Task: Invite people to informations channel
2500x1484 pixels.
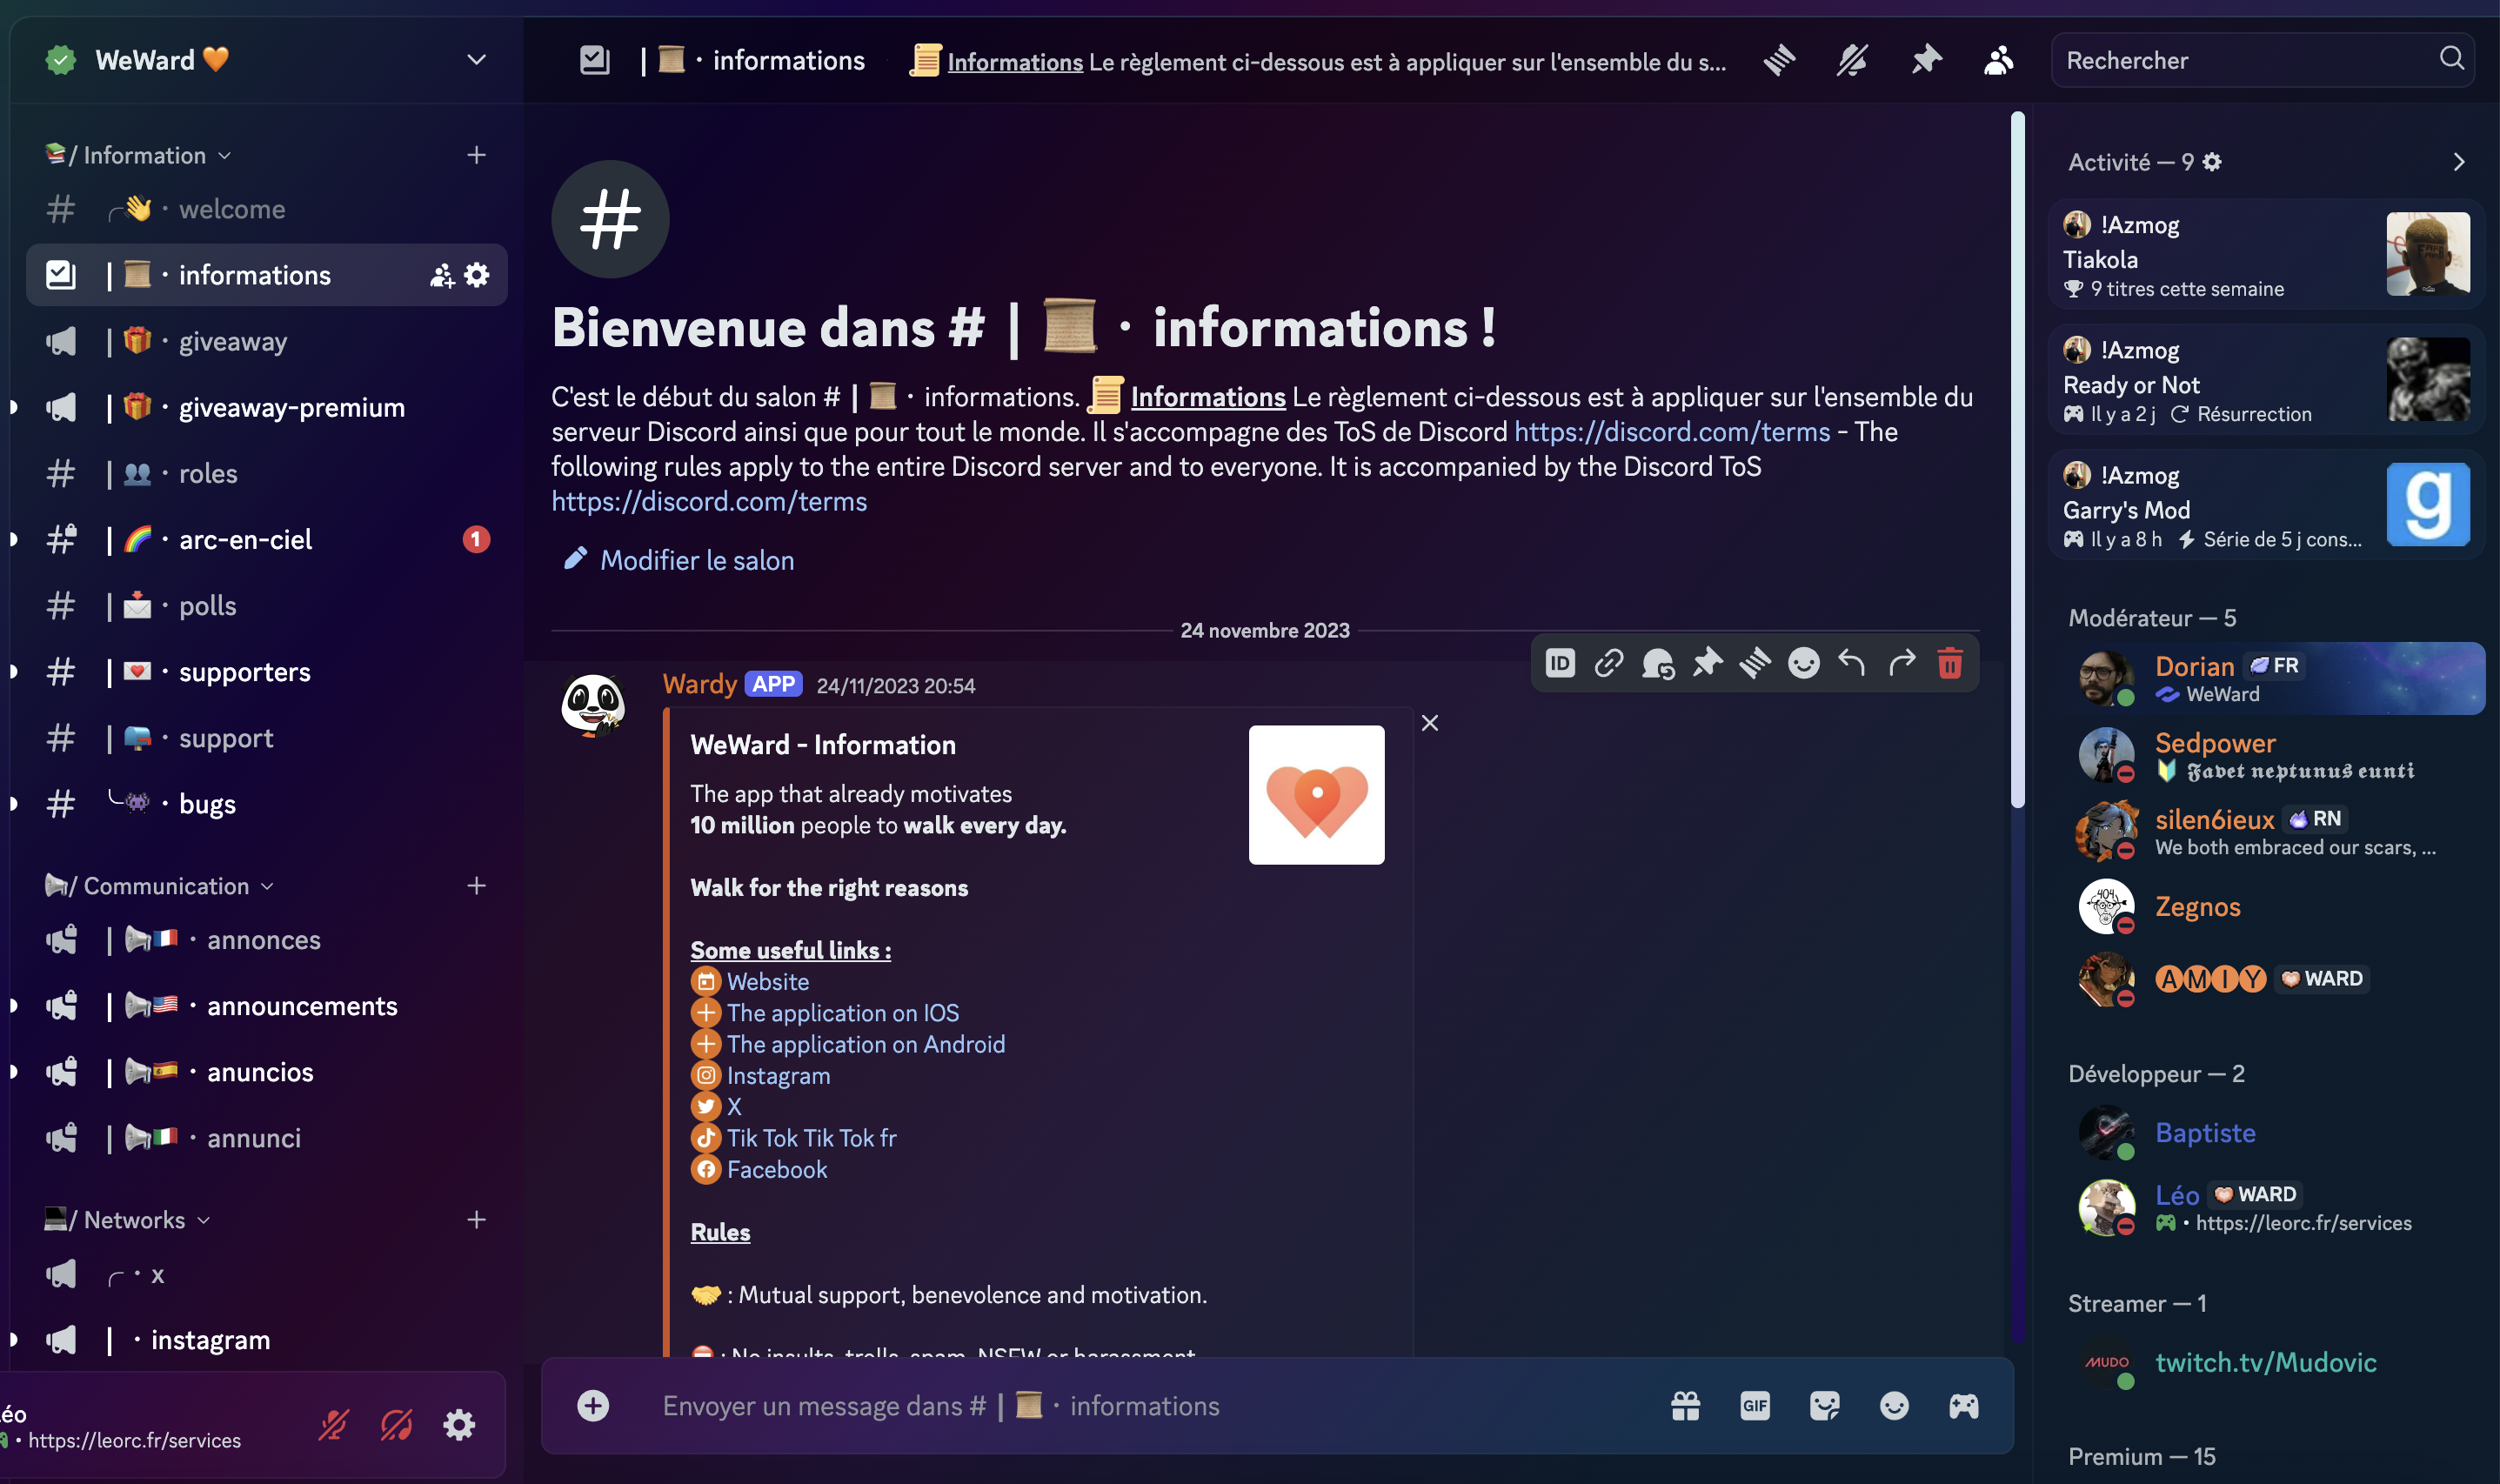Action: (441, 275)
